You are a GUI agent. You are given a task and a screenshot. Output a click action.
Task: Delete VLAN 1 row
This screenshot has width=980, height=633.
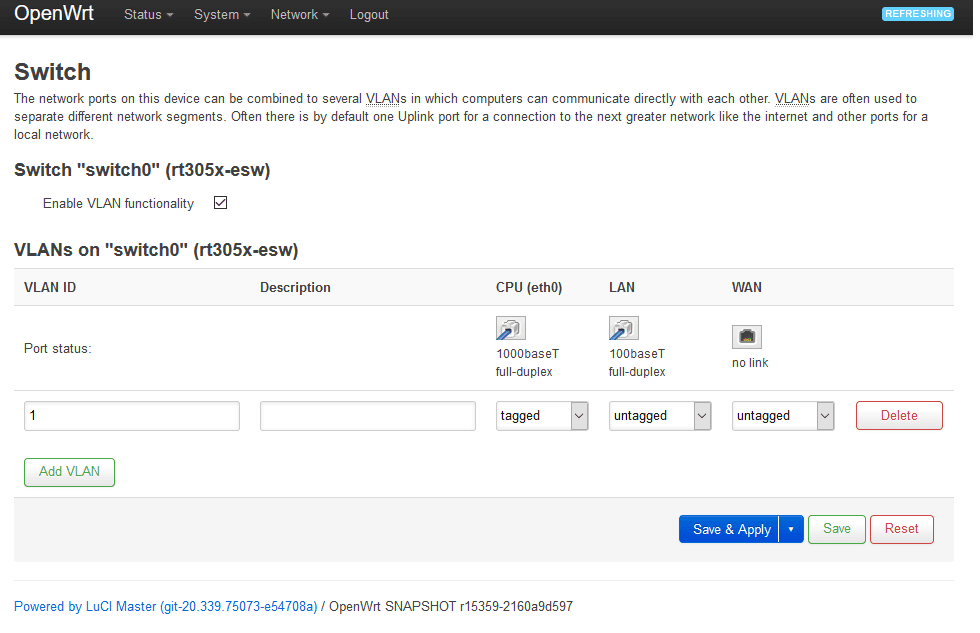pos(899,416)
